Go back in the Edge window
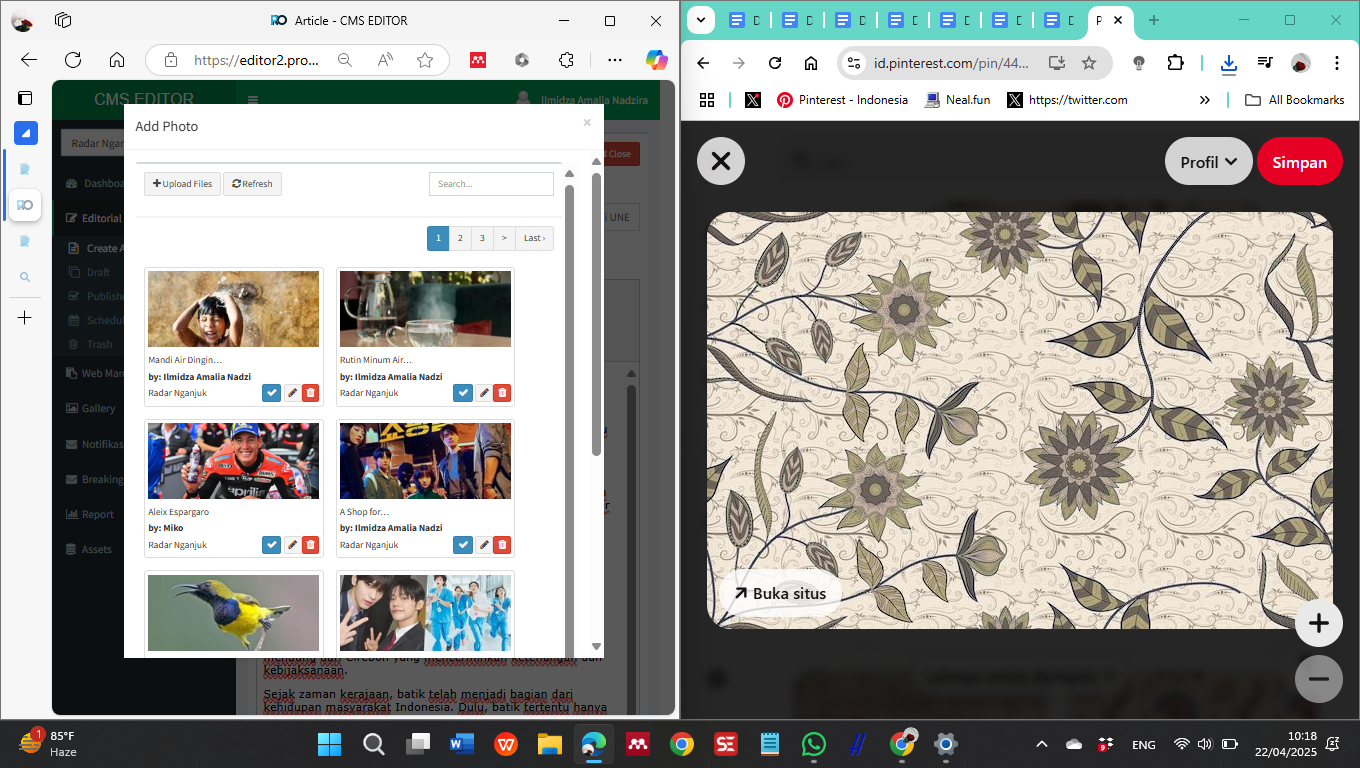Viewport: 1360px width, 768px height. coord(28,60)
